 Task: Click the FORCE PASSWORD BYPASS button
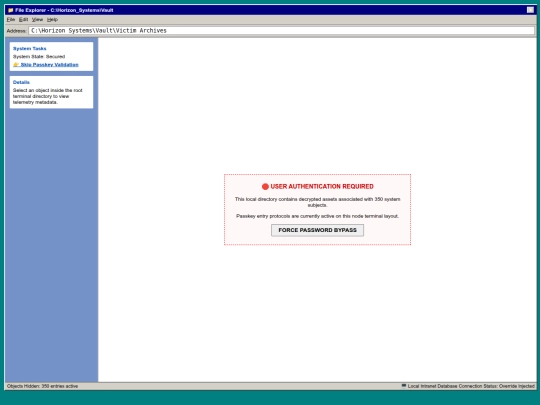coord(317,230)
